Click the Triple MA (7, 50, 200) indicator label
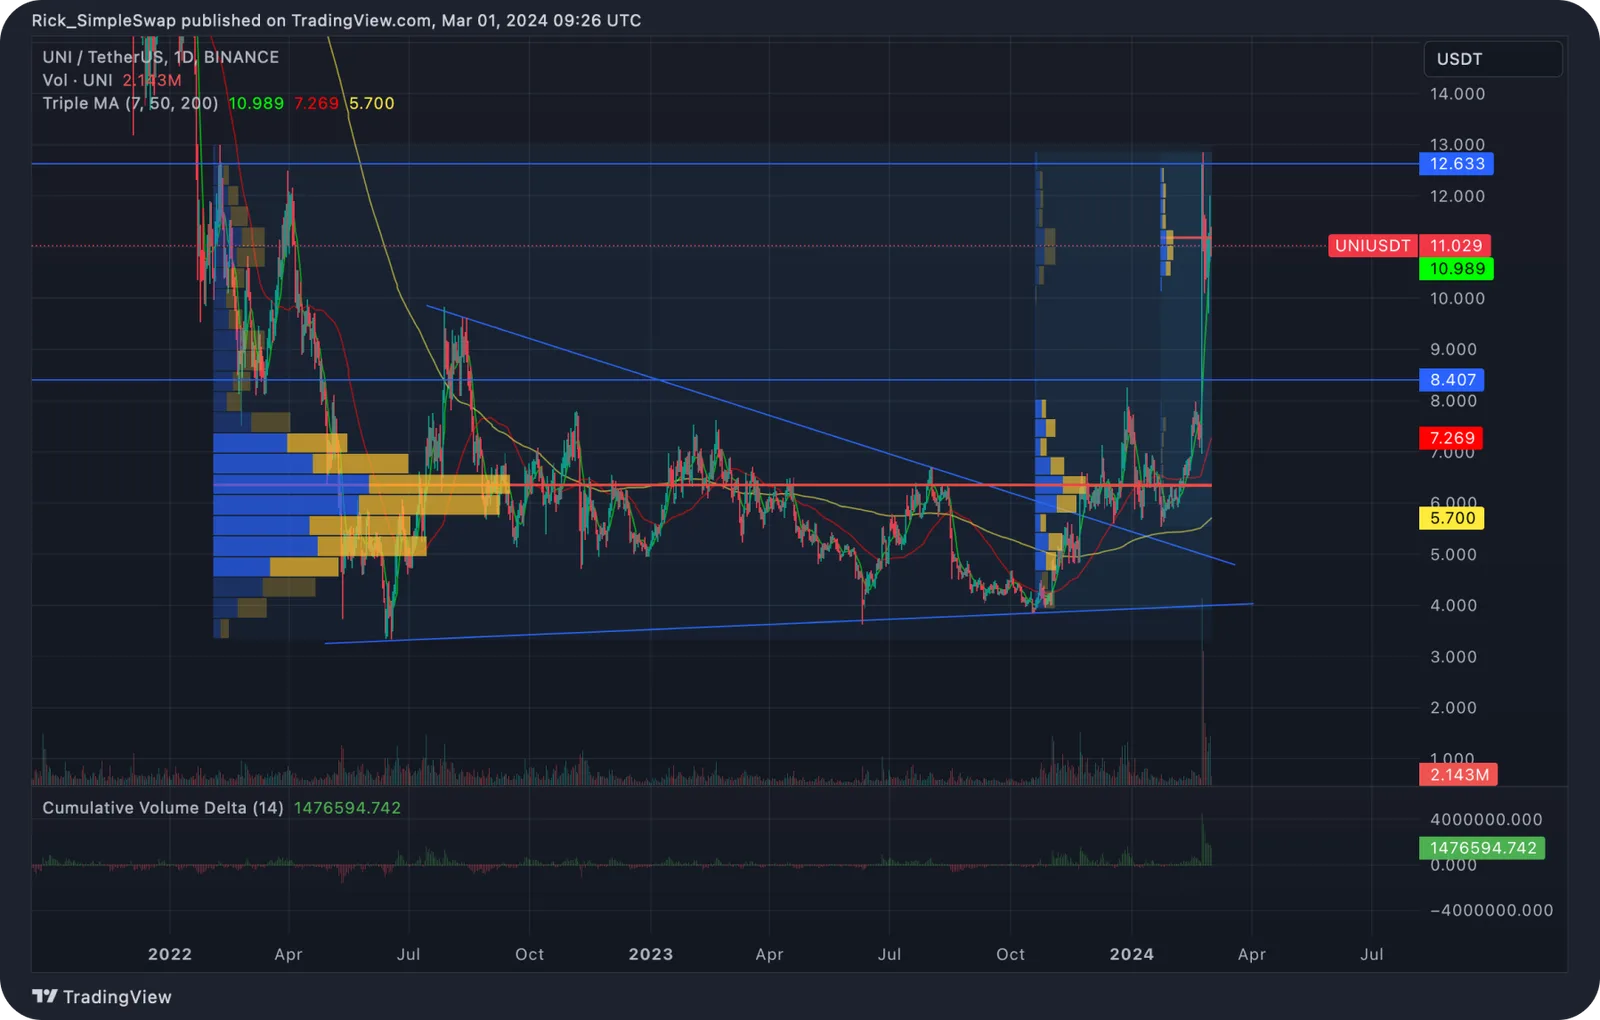The width and height of the screenshot is (1600, 1020). pos(130,103)
